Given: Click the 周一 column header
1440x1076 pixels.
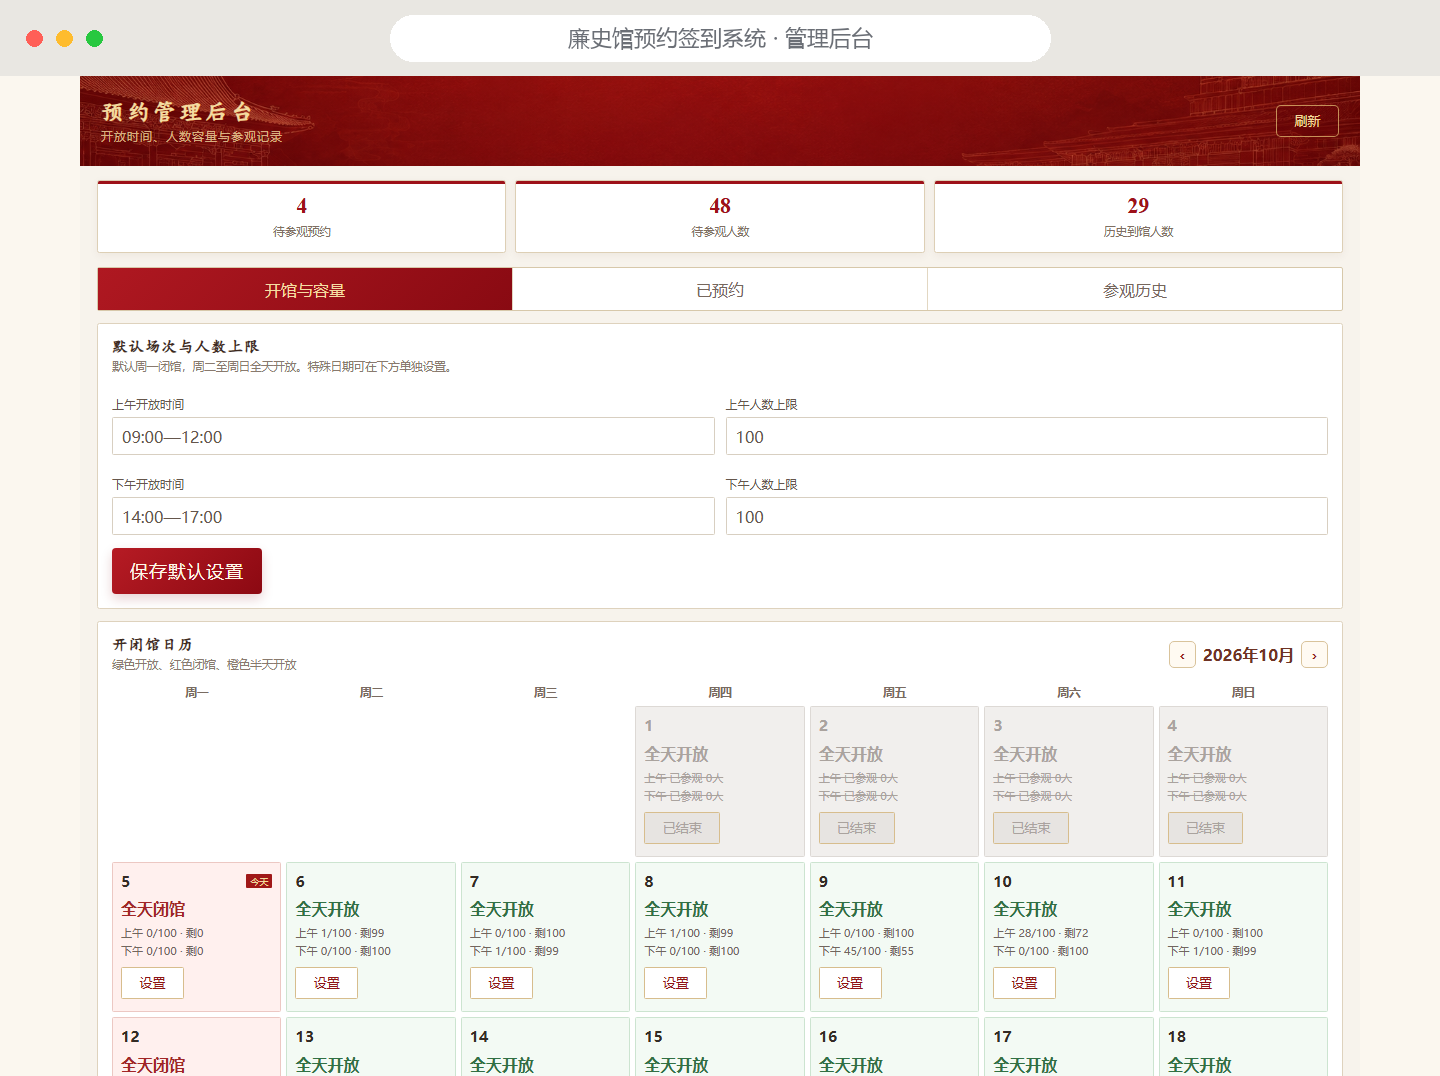Looking at the screenshot, I should [197, 692].
